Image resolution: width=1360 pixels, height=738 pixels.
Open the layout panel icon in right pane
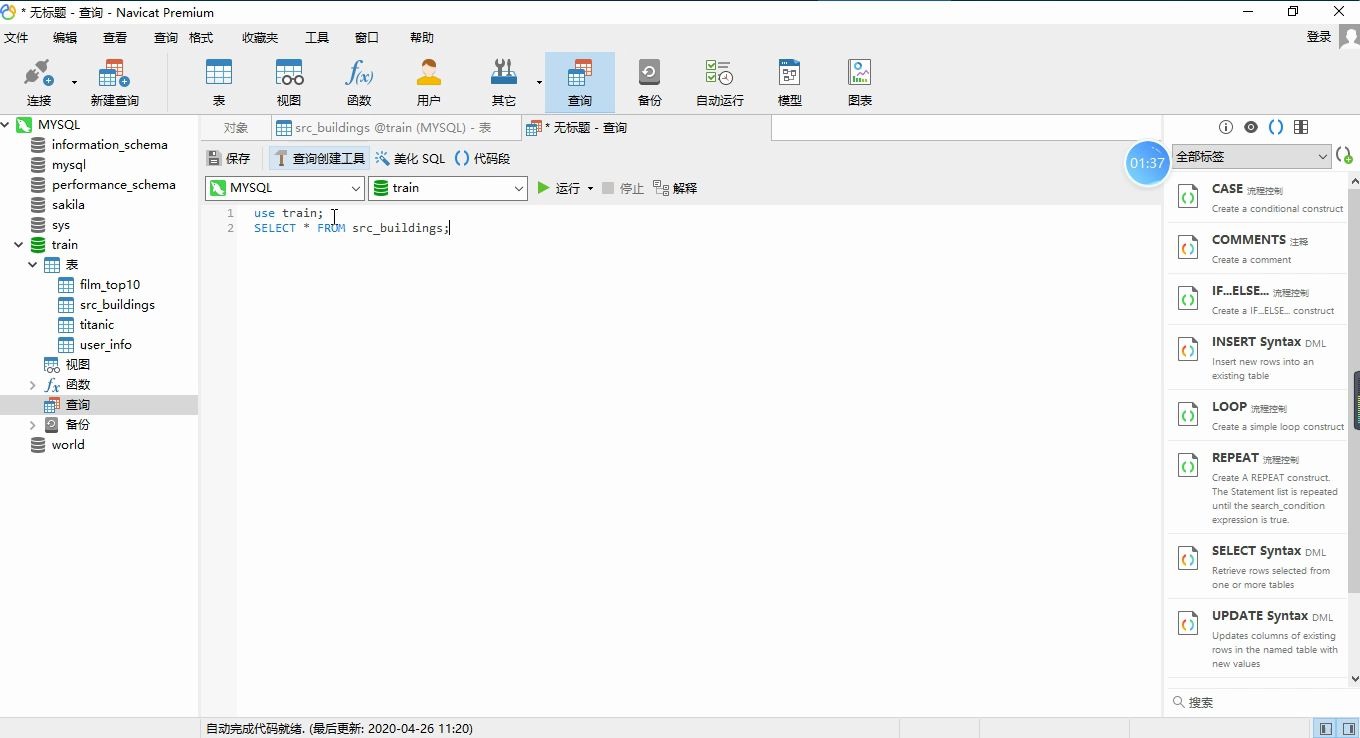pos(1301,127)
